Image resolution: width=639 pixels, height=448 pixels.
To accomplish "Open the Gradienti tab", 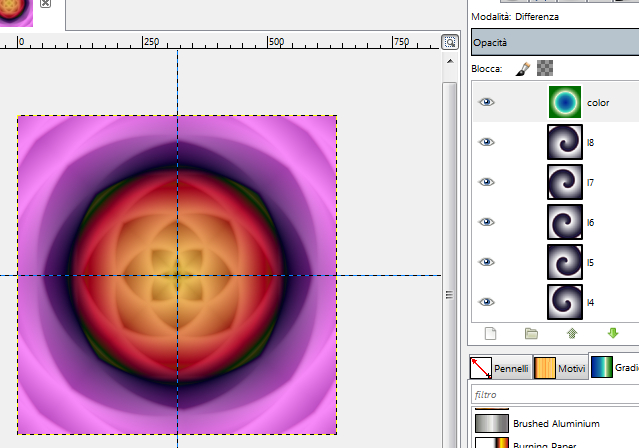I will [614, 368].
